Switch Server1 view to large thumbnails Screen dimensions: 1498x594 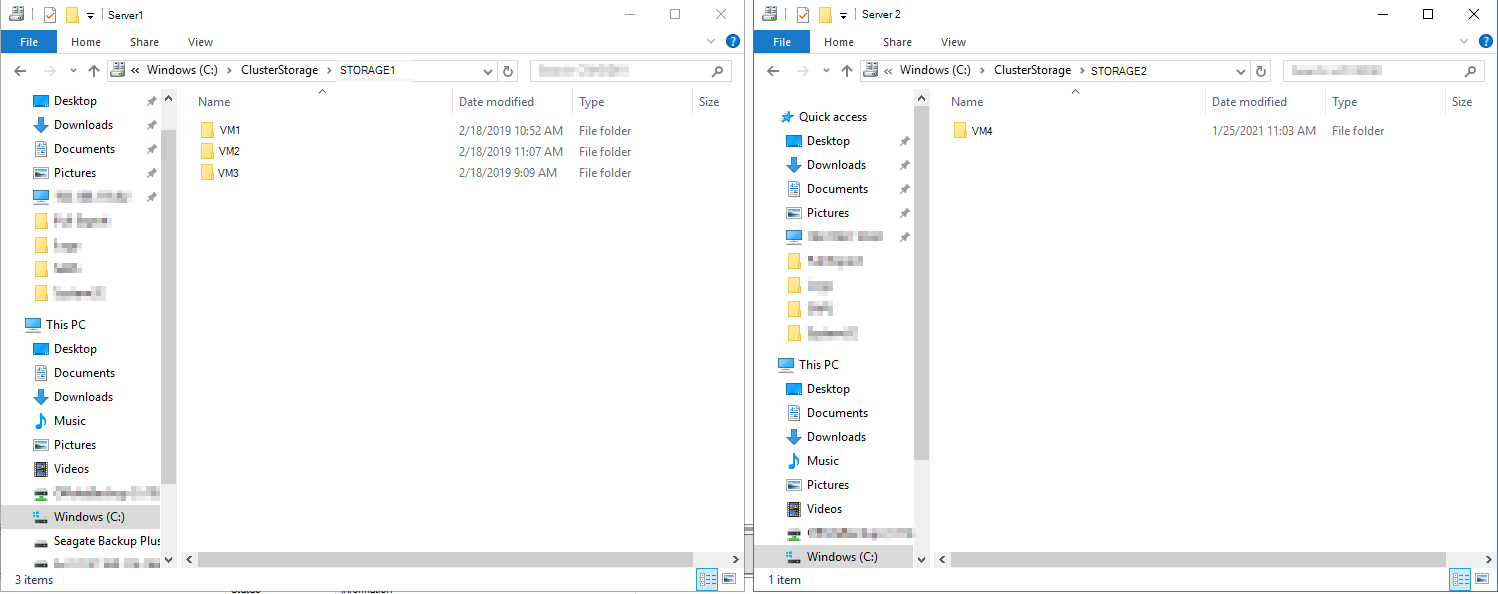pos(731,579)
